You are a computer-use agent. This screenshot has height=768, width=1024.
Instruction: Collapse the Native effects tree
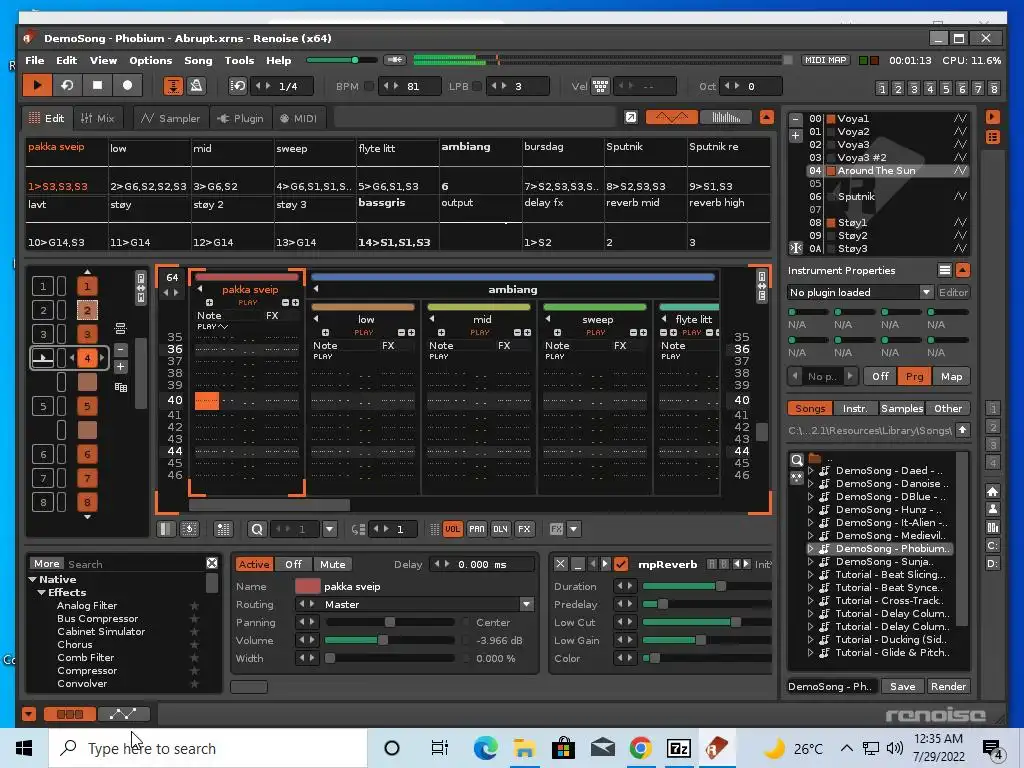(x=33, y=580)
